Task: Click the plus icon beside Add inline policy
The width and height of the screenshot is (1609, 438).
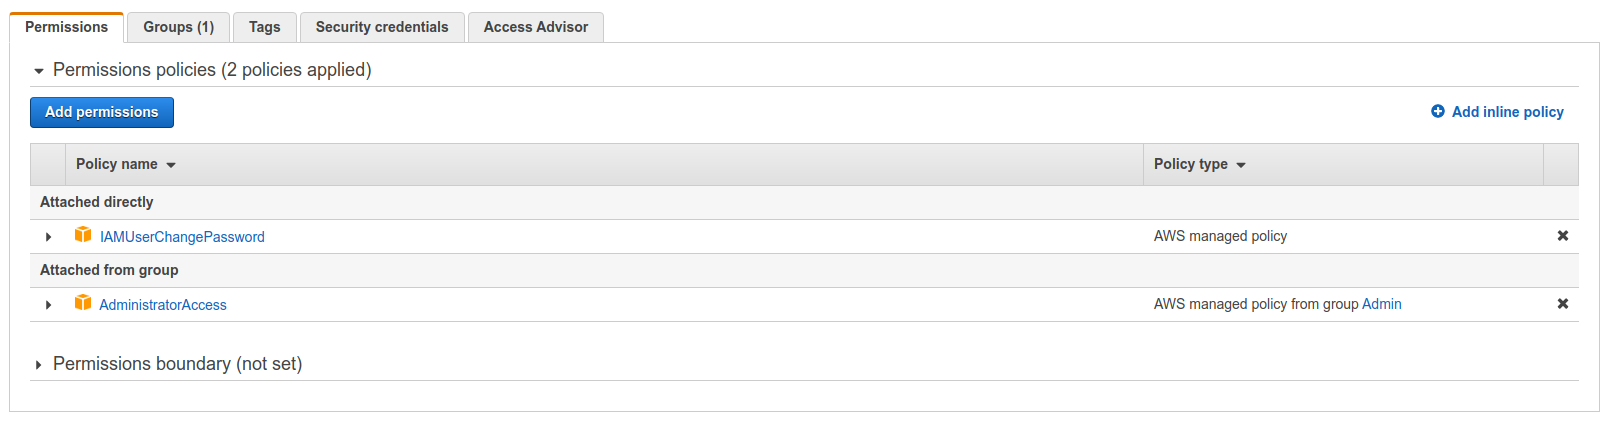Action: pyautogui.click(x=1438, y=111)
